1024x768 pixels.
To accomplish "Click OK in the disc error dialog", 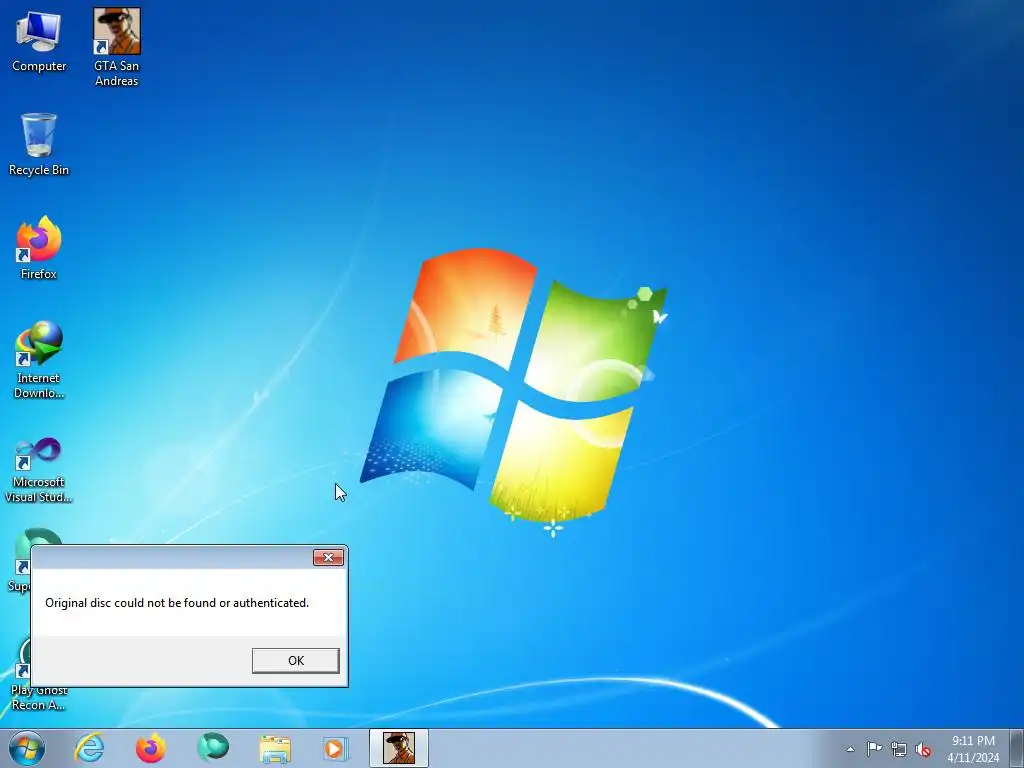I will (x=296, y=660).
